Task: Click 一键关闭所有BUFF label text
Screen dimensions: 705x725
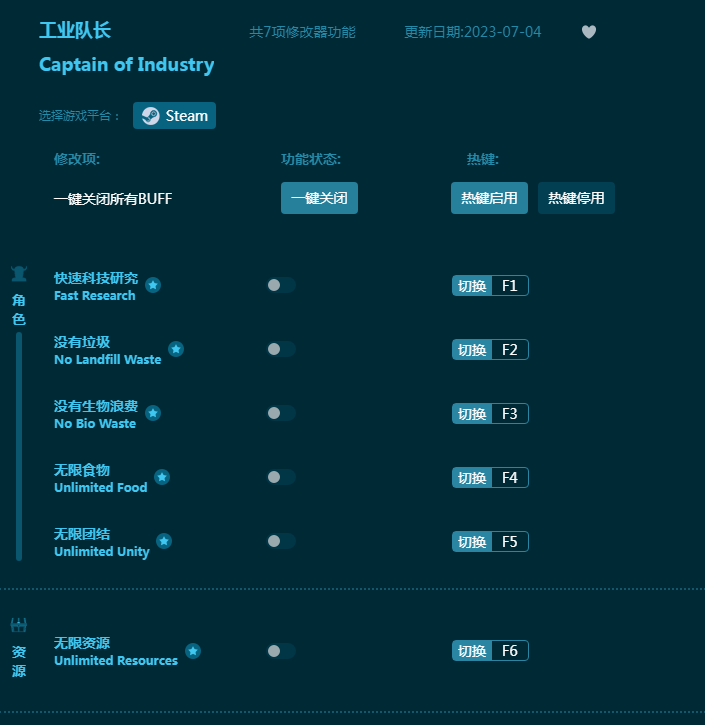Action: tap(113, 199)
